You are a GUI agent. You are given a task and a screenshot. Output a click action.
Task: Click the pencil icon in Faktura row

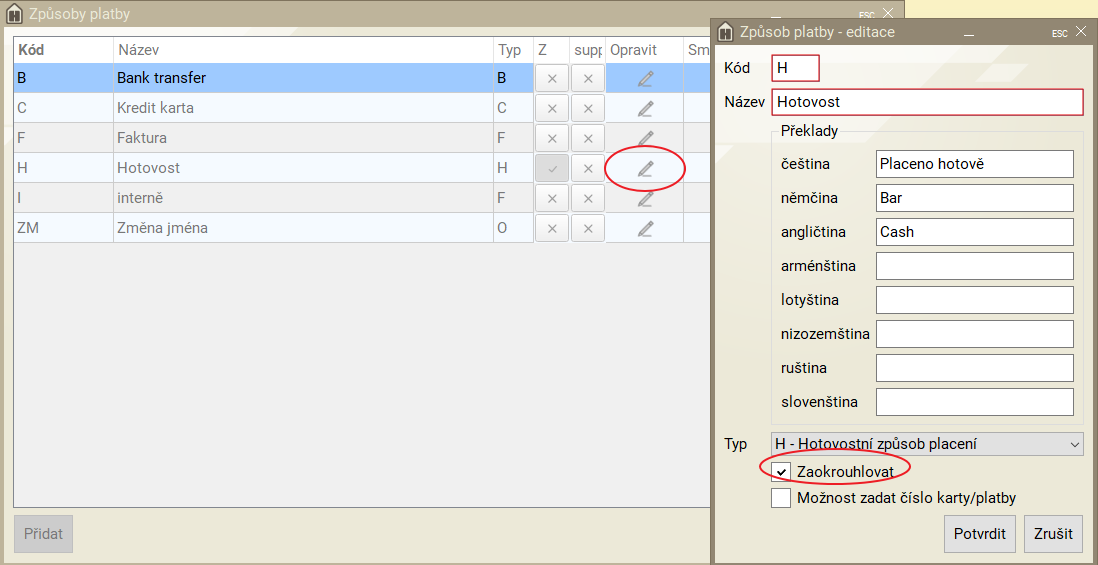645,138
